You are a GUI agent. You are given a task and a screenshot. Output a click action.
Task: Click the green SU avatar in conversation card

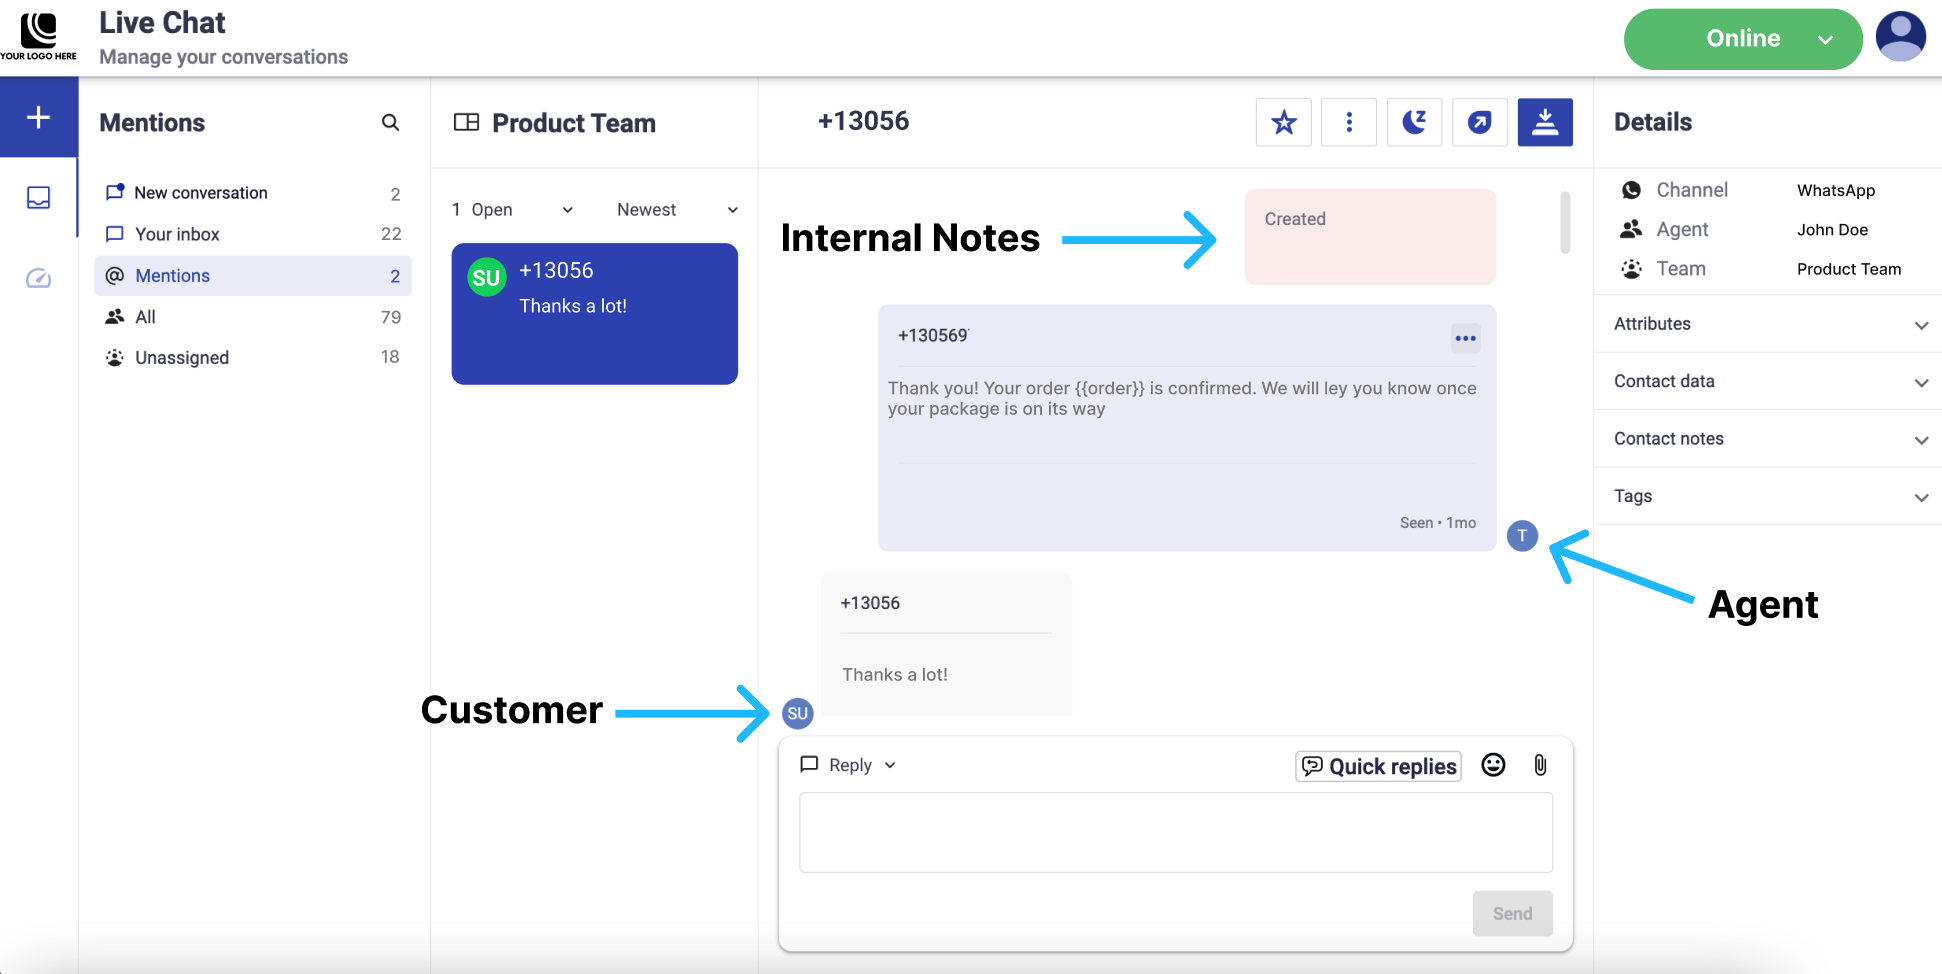click(486, 278)
